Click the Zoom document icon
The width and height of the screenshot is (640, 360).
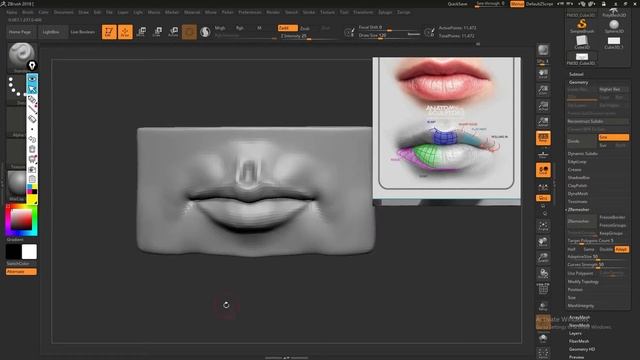point(543,90)
